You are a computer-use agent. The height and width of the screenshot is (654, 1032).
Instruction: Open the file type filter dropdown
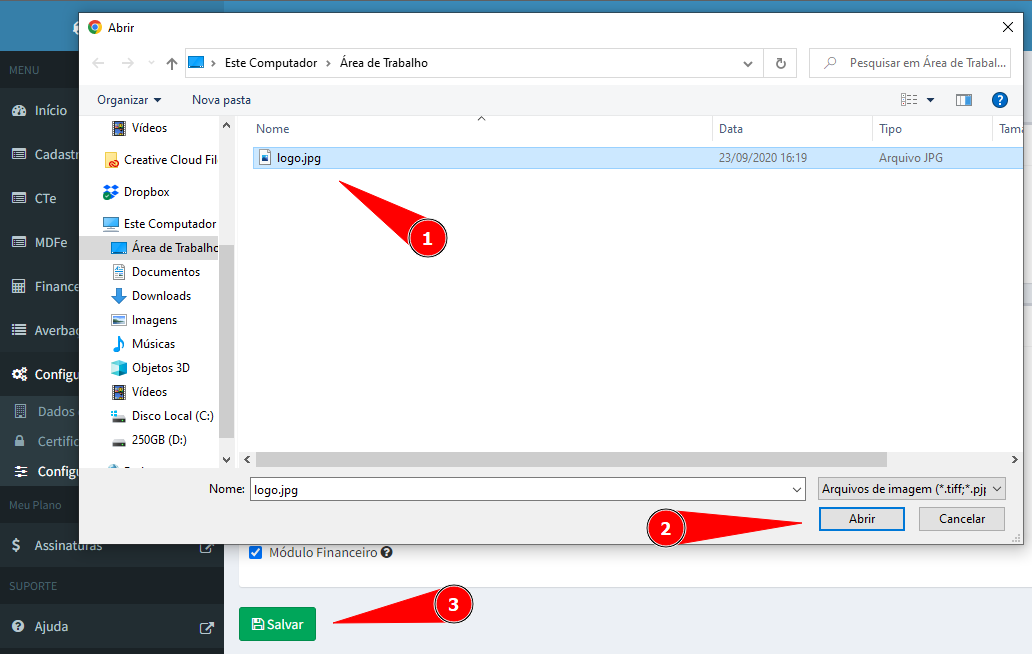pyautogui.click(x=911, y=489)
